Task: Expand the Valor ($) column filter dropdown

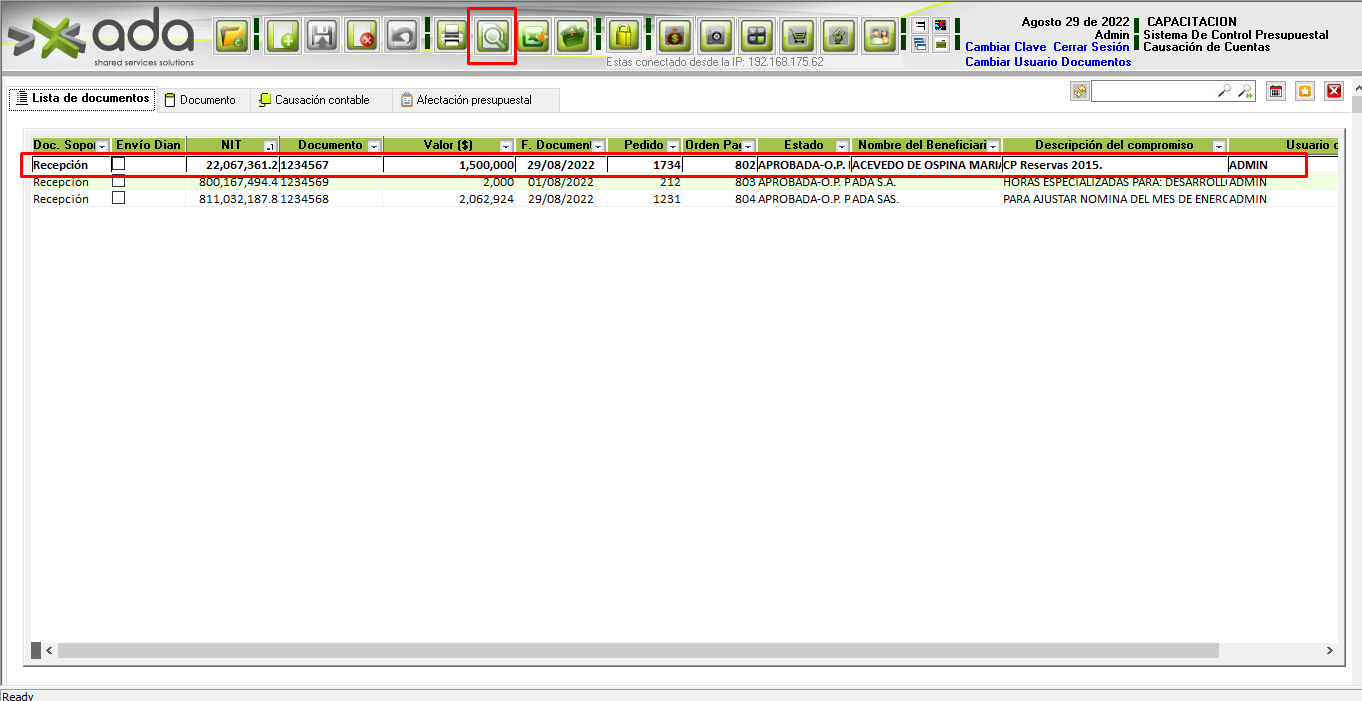Action: coord(506,146)
